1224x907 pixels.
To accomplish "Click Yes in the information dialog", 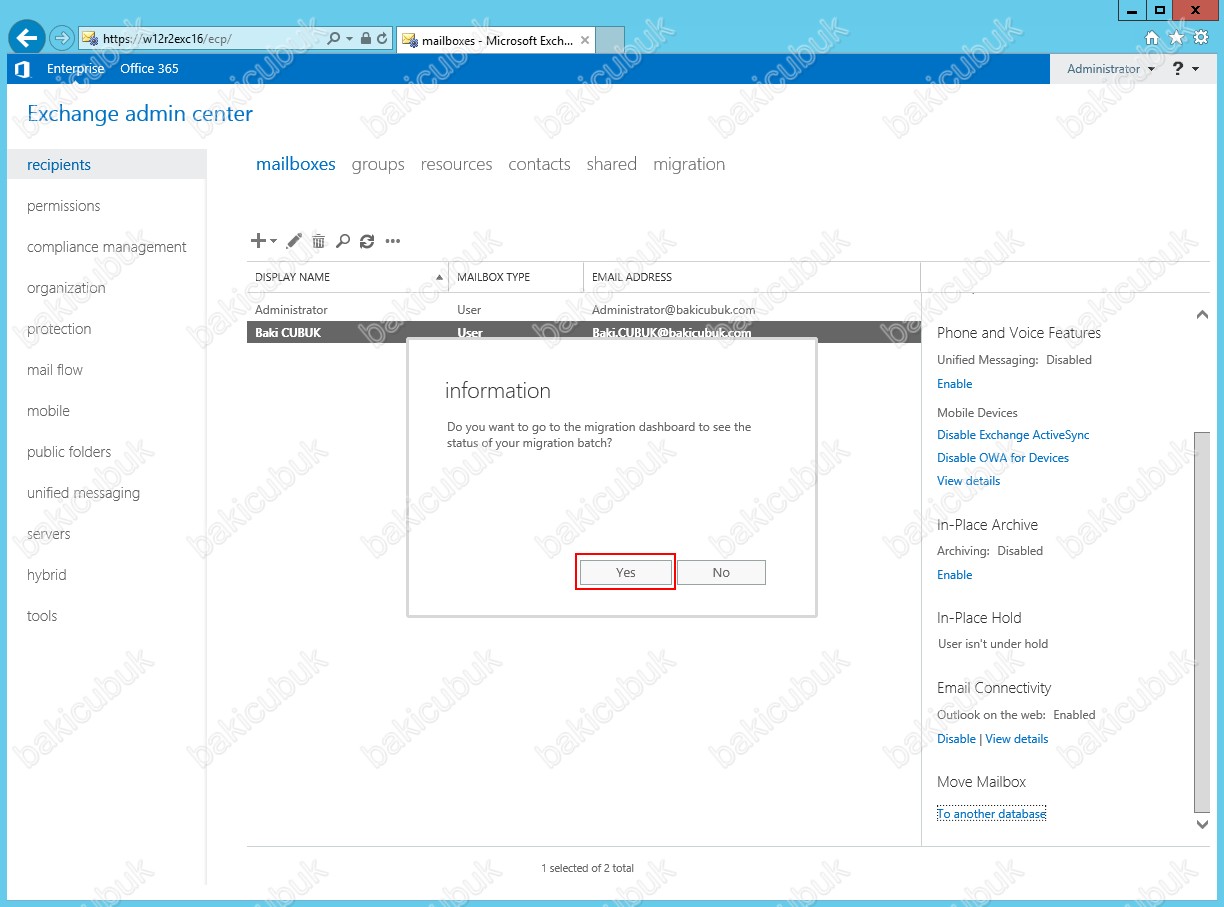I will click(626, 572).
